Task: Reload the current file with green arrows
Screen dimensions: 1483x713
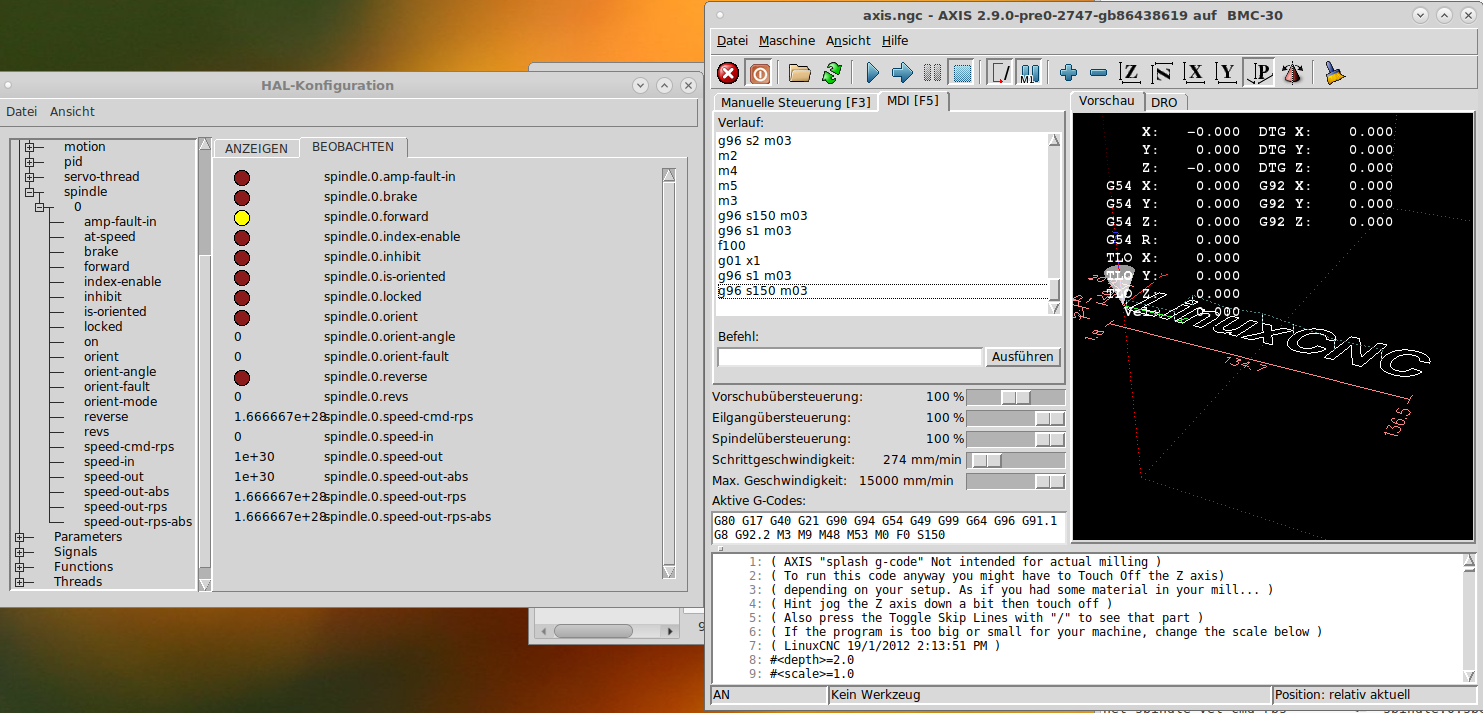Action: (x=831, y=73)
